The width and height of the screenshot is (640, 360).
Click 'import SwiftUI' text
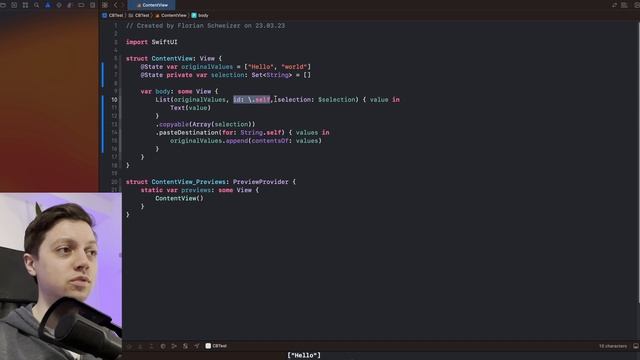point(151,42)
